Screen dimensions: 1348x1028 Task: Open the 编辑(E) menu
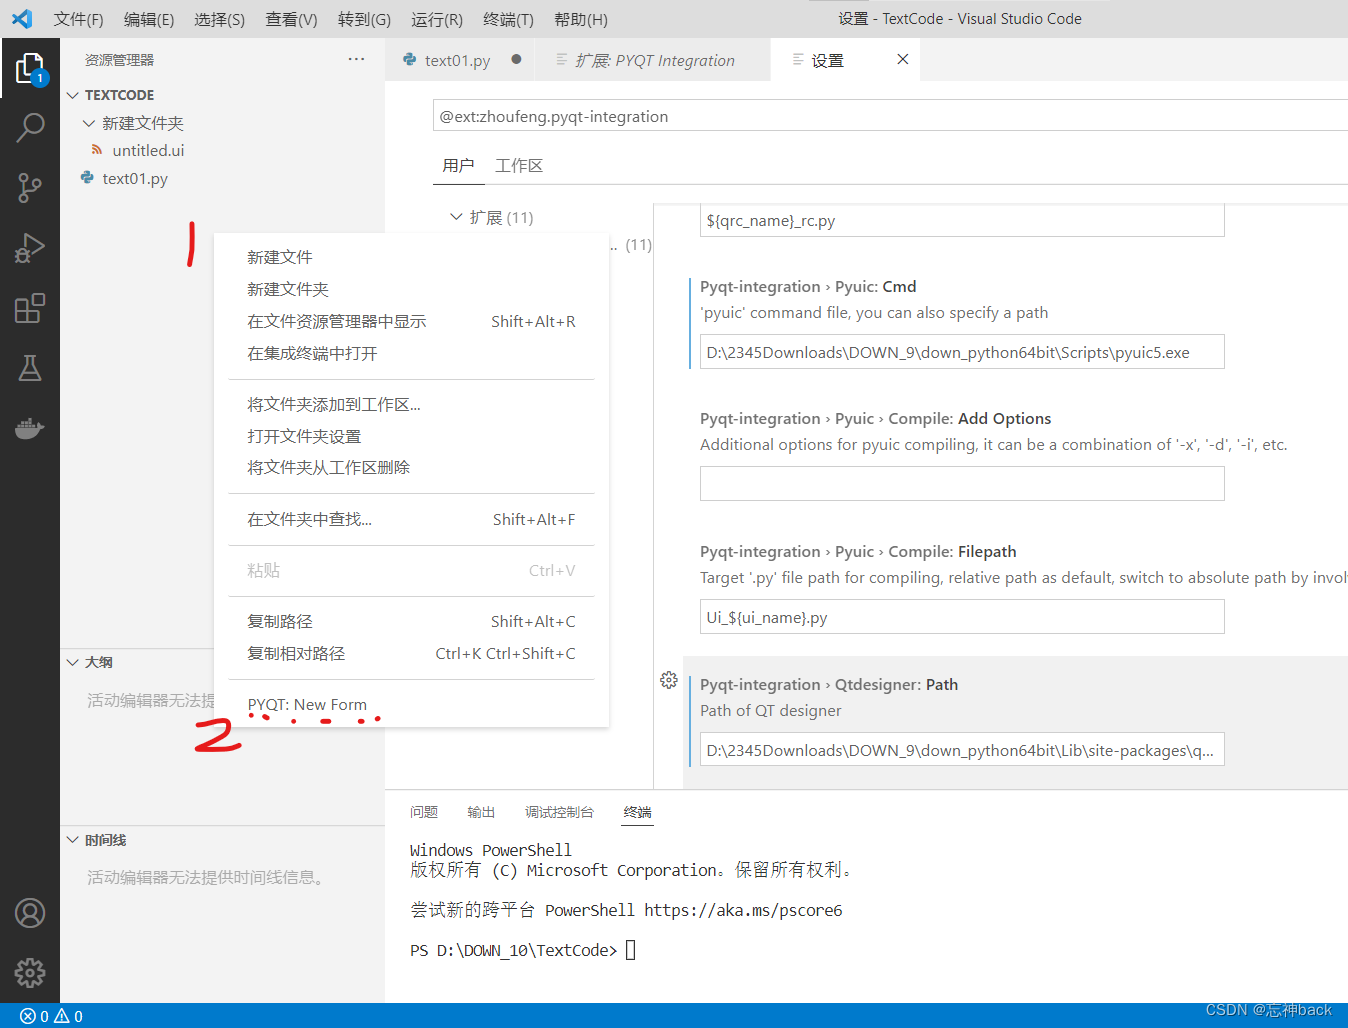pos(149,19)
